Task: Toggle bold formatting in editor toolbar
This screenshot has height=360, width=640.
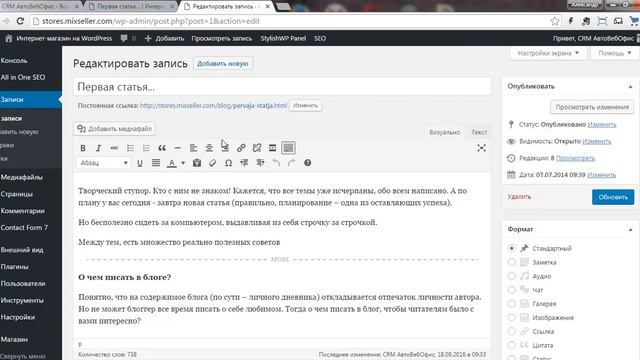Action: click(x=83, y=148)
